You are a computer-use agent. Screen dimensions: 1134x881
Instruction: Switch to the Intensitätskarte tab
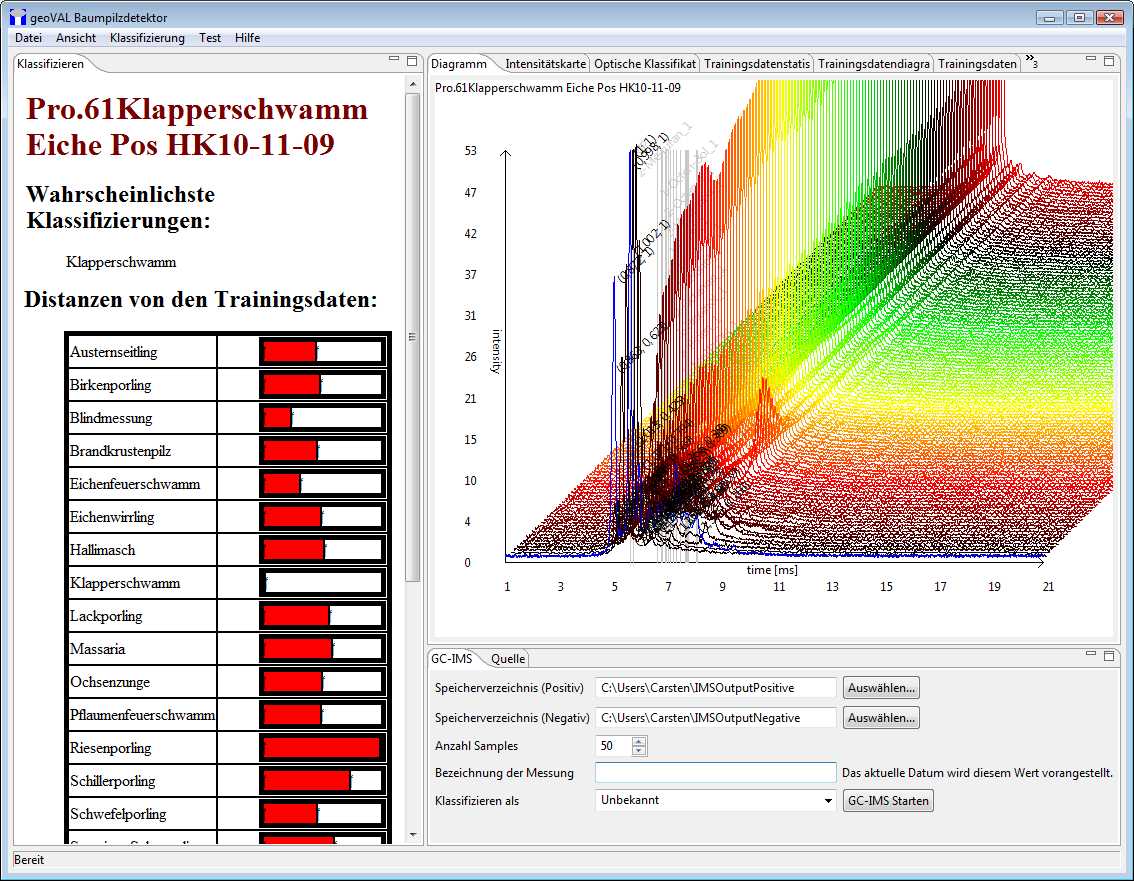(545, 63)
